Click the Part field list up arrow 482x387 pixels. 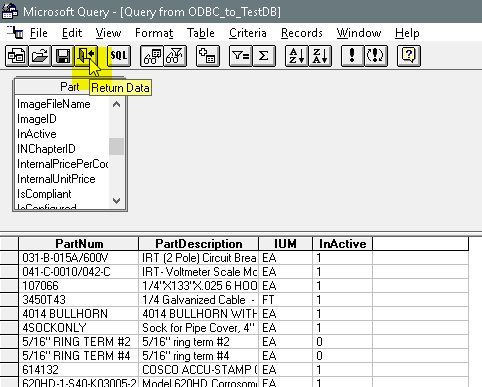coord(116,104)
